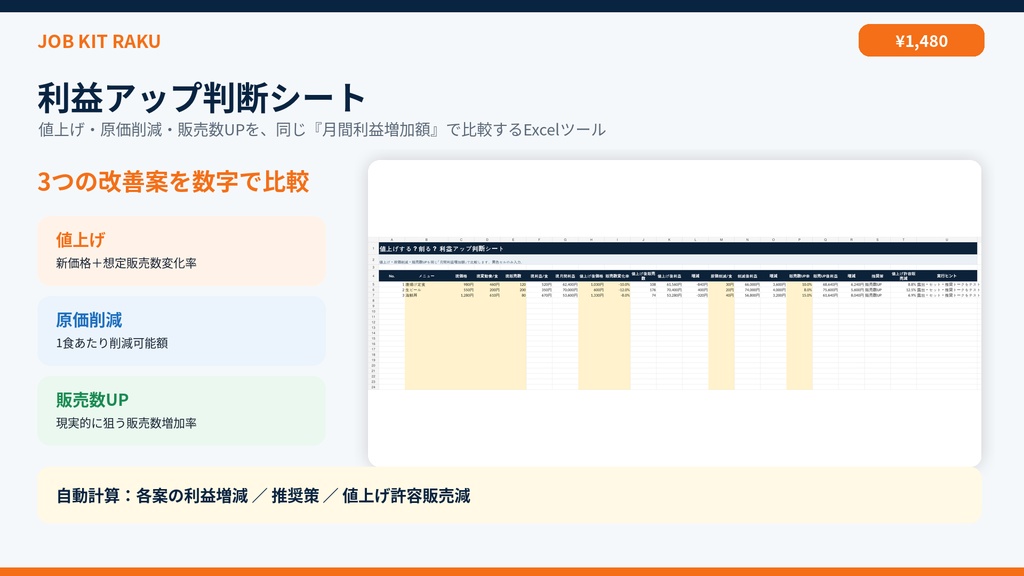Click the subtitle mentioning Excelツール
The image size is (1024, 576).
tap(322, 129)
